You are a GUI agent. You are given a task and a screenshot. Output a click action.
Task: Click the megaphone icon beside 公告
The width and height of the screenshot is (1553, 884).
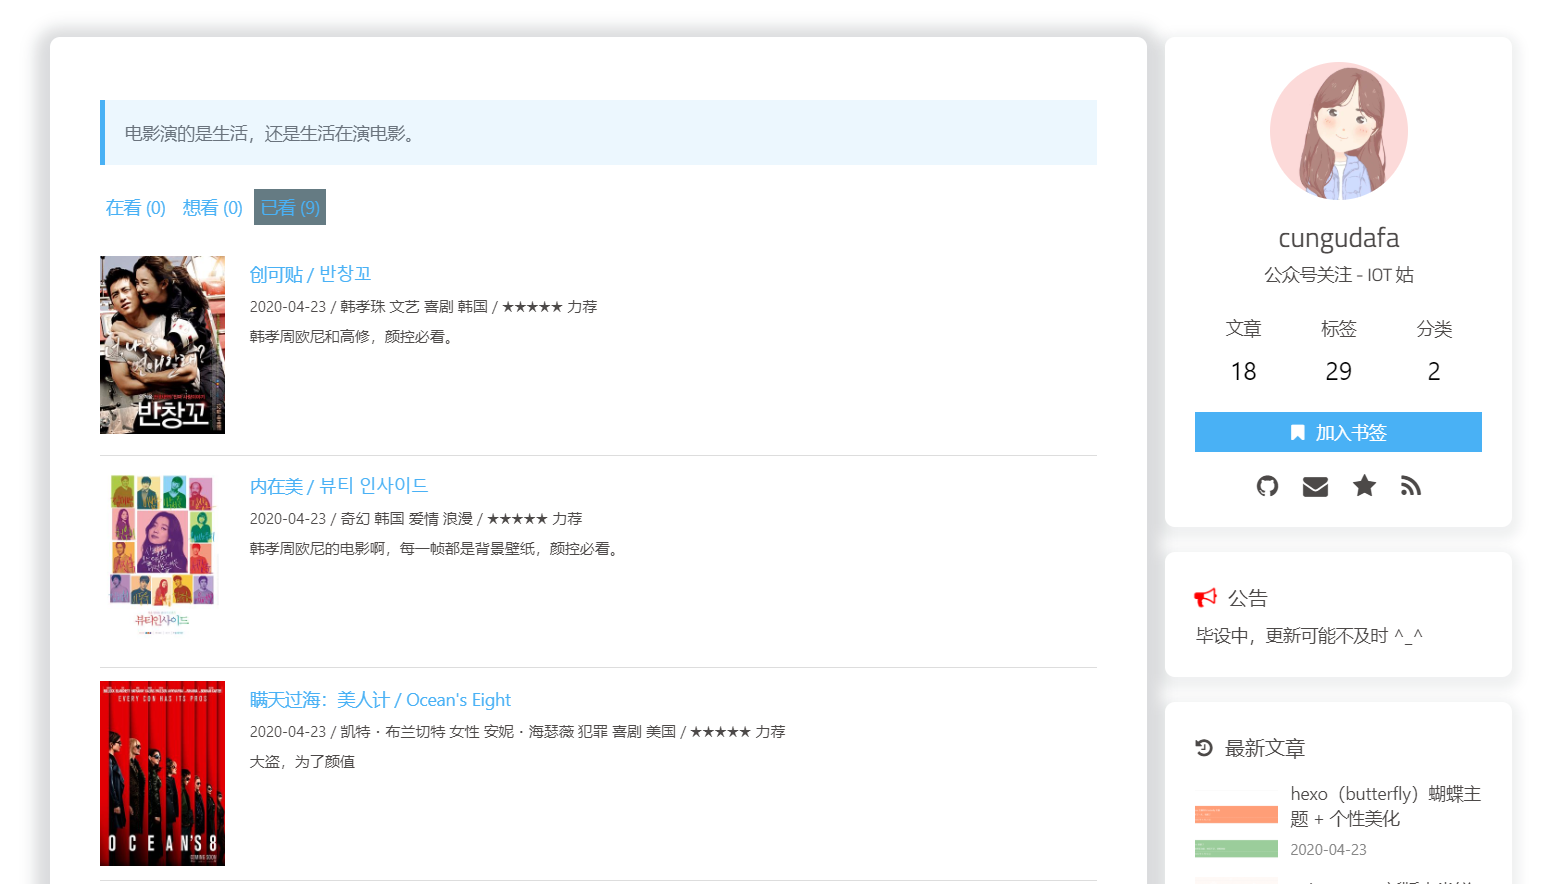(x=1205, y=596)
